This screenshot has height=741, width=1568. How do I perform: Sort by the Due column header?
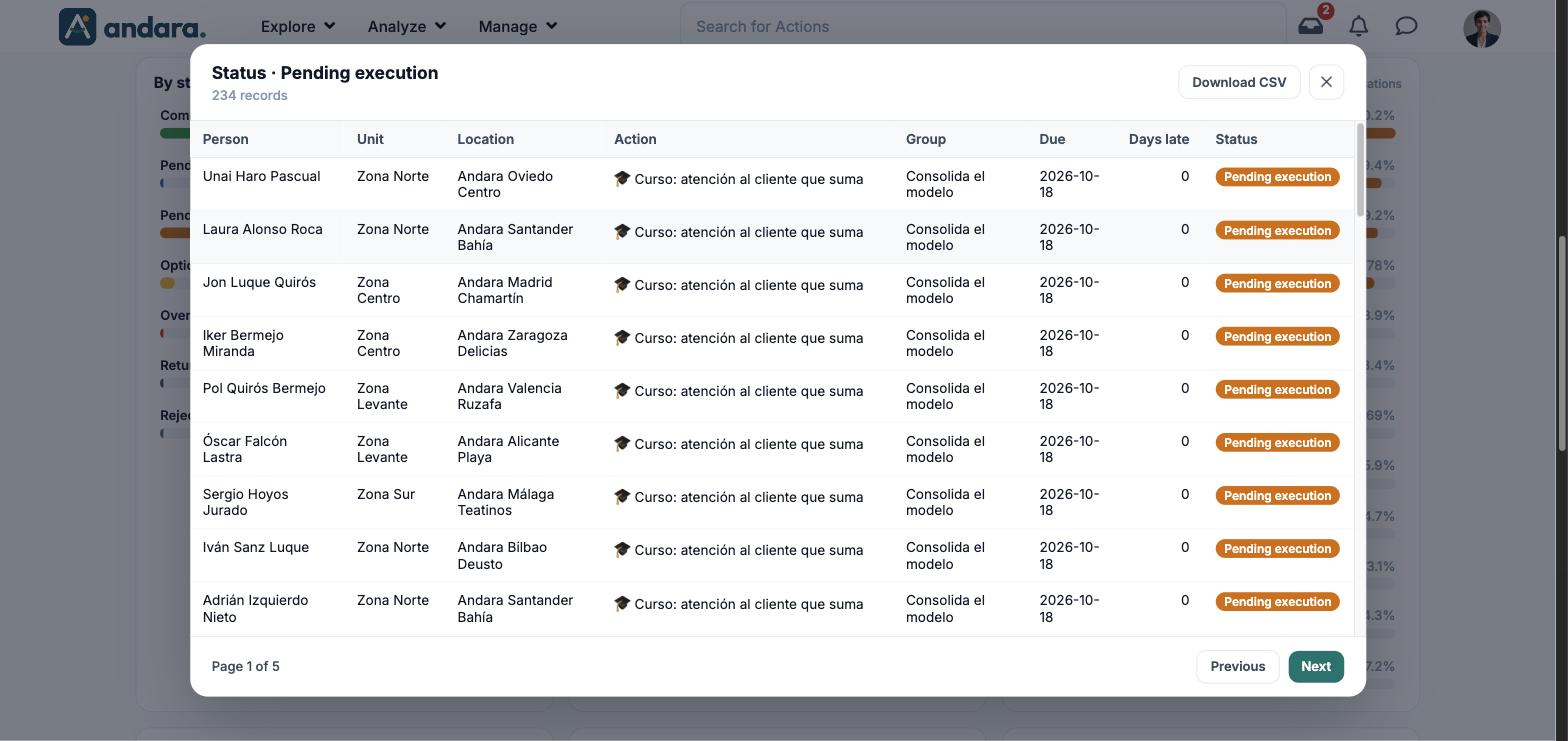point(1052,139)
